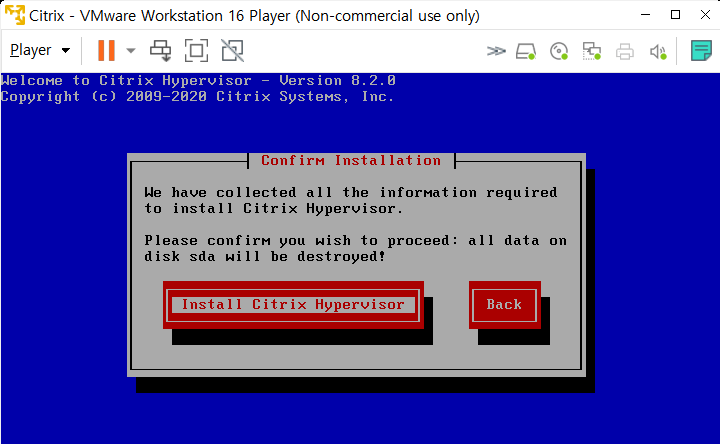Viewport: 720px width, 444px height.
Task: Click the hard disk device icon
Action: point(526,51)
